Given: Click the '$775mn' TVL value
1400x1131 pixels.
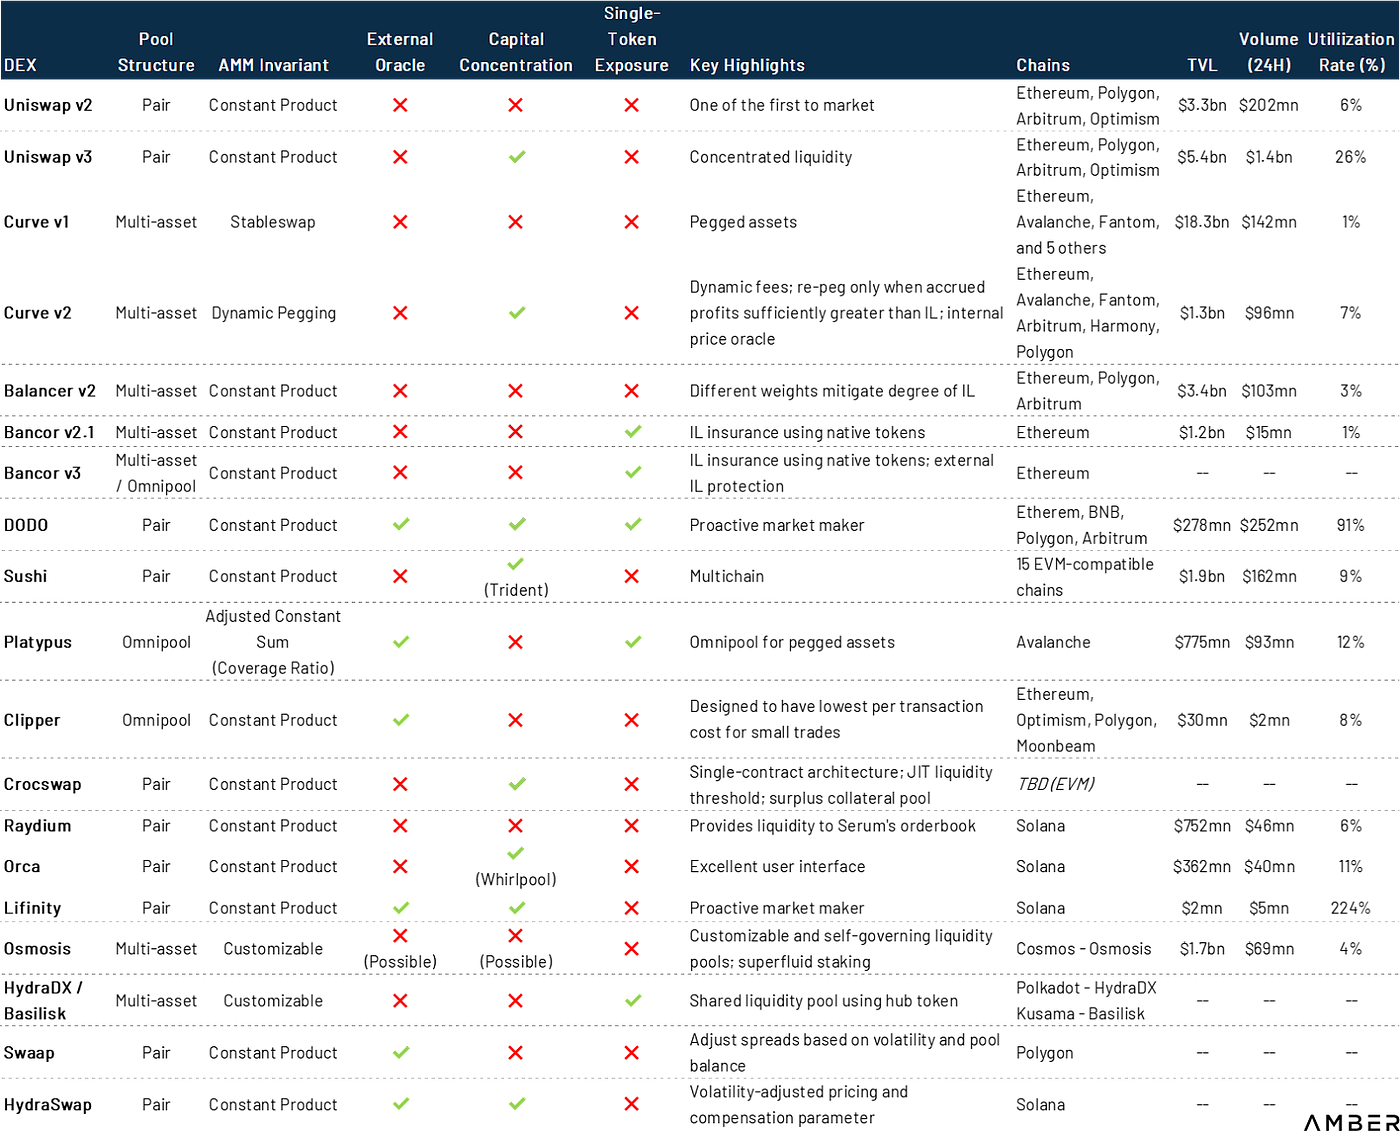Looking at the screenshot, I should click(x=1202, y=642).
